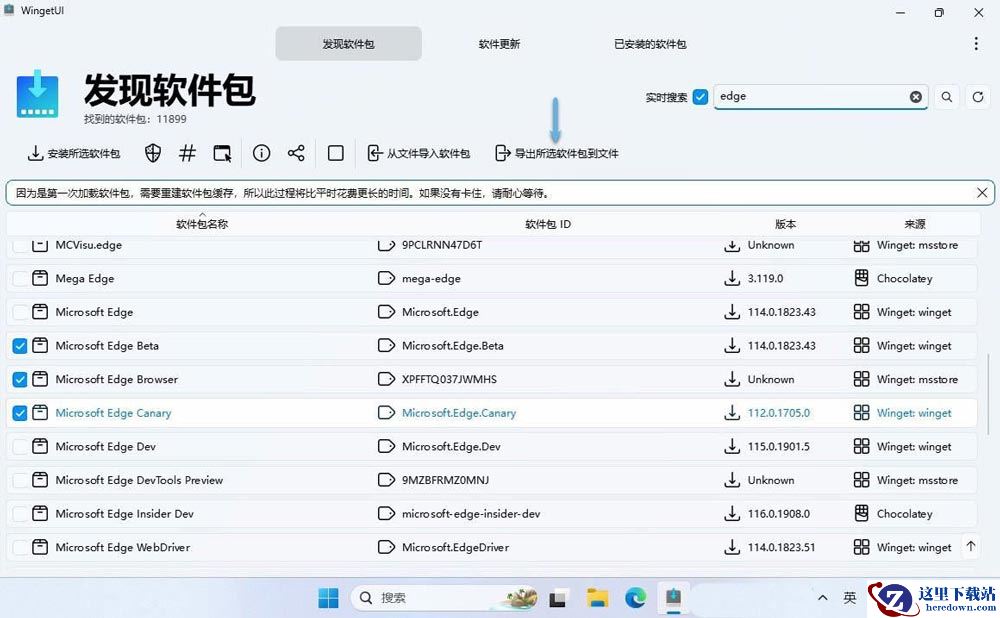Click scroll-to-top arrow in the list
The height and width of the screenshot is (618, 1000).
point(971,547)
